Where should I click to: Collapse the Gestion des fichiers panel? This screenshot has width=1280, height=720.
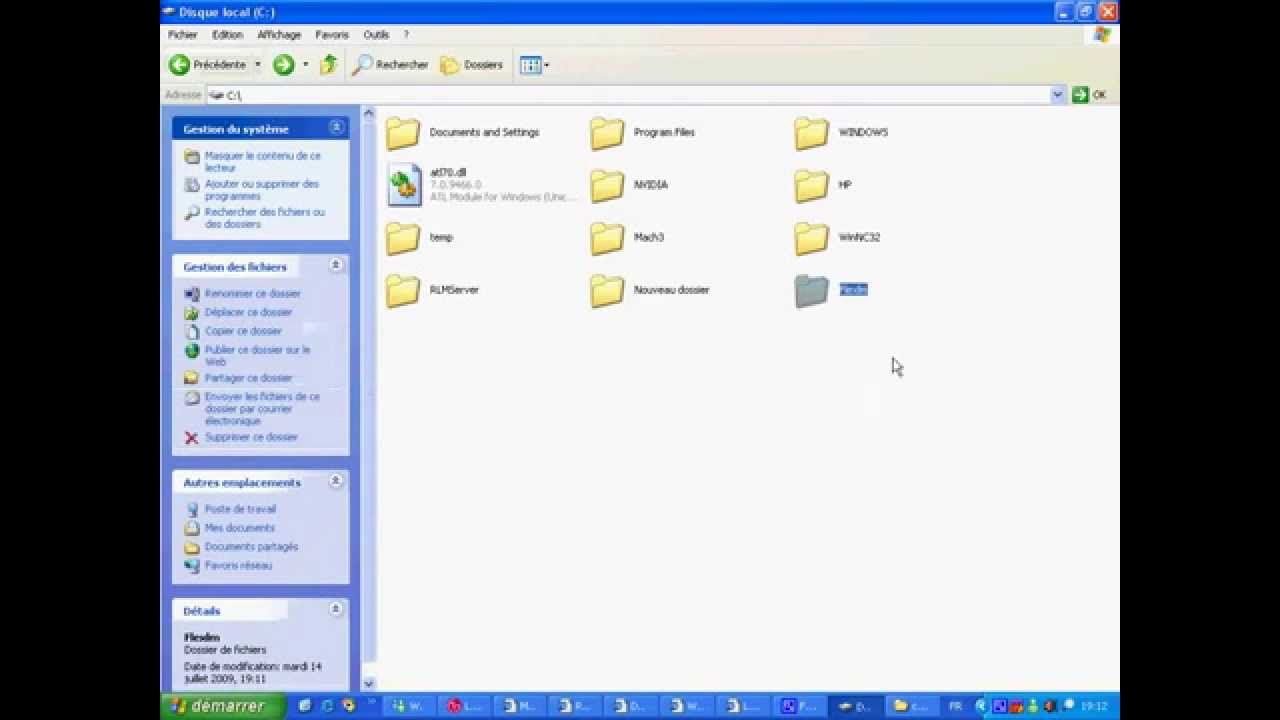click(336, 266)
